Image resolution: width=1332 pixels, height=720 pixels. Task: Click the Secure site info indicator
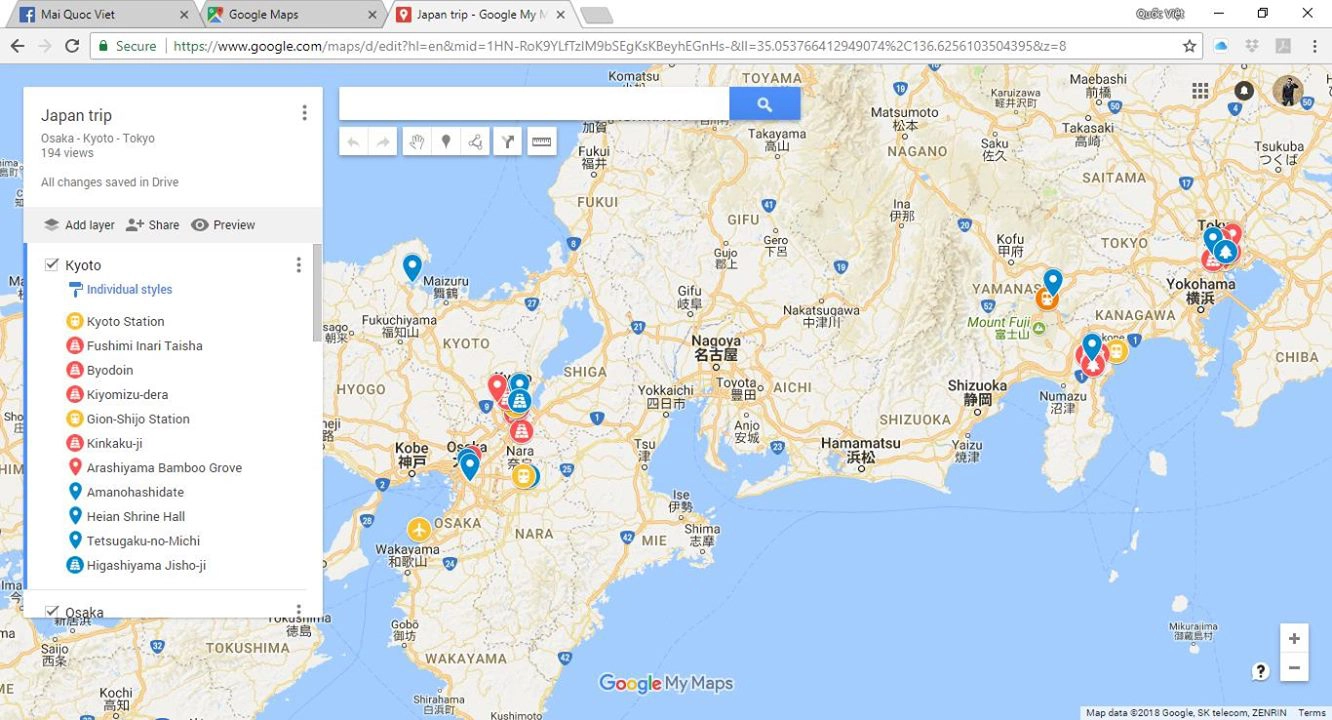[125, 46]
